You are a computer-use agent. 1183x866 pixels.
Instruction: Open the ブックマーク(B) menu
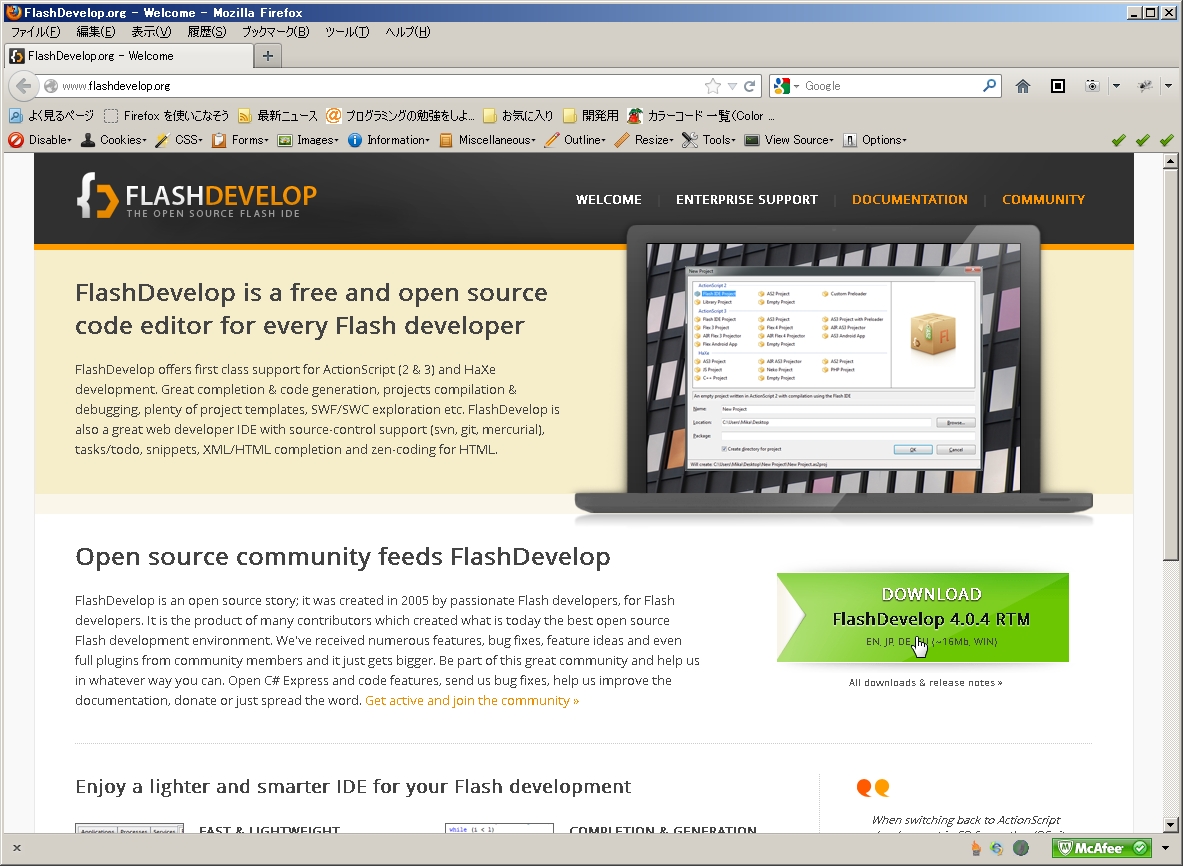click(x=275, y=32)
